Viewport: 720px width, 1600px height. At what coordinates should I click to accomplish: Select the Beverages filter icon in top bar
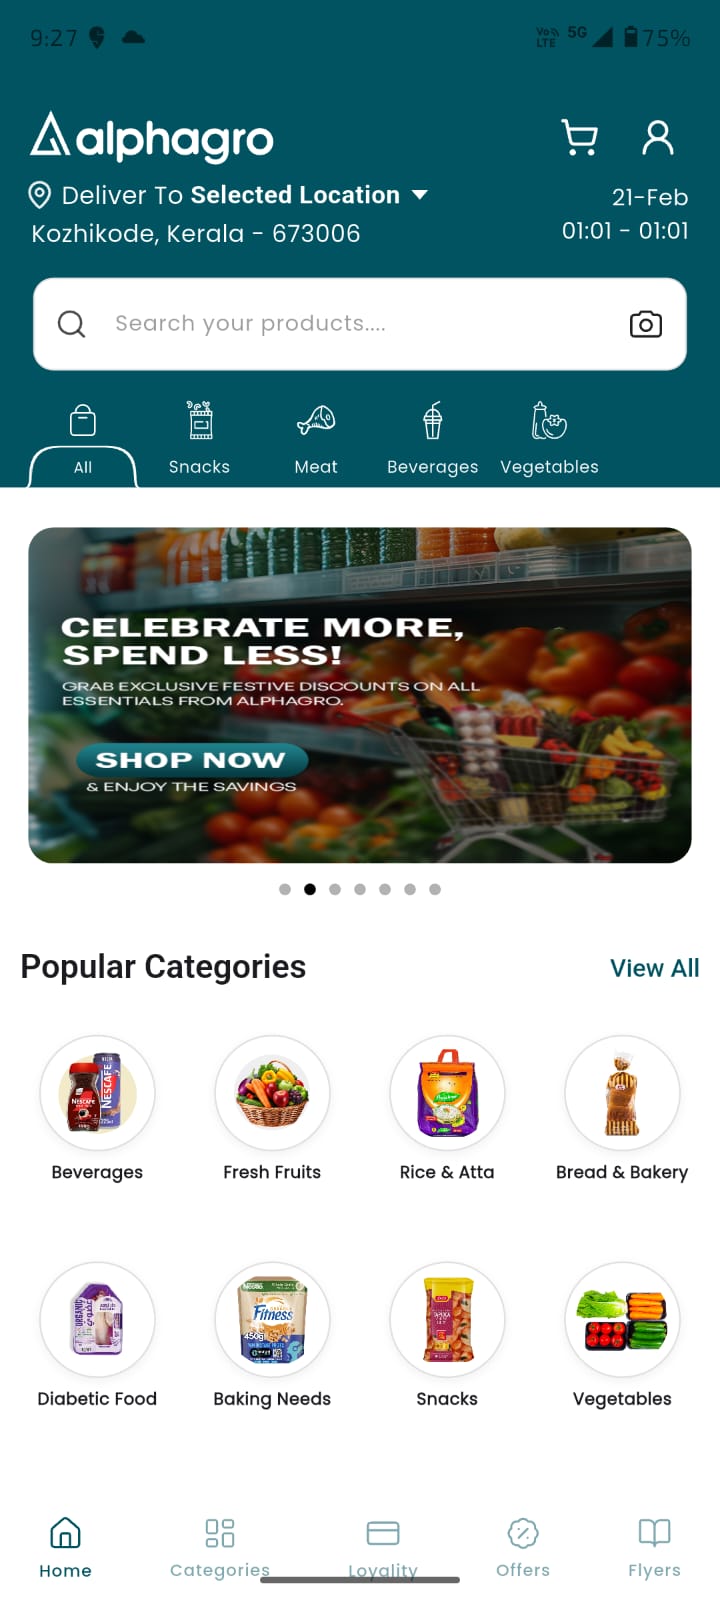[432, 421]
